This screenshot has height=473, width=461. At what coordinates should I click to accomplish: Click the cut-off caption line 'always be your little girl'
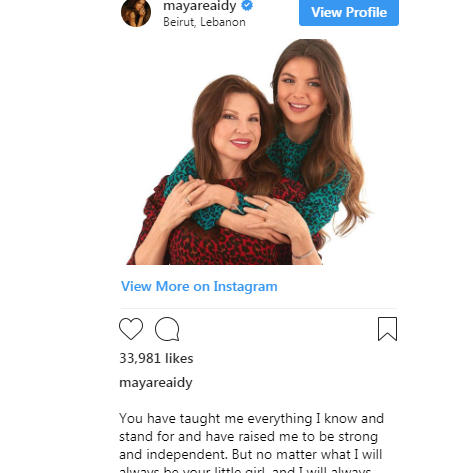[x=245, y=470]
